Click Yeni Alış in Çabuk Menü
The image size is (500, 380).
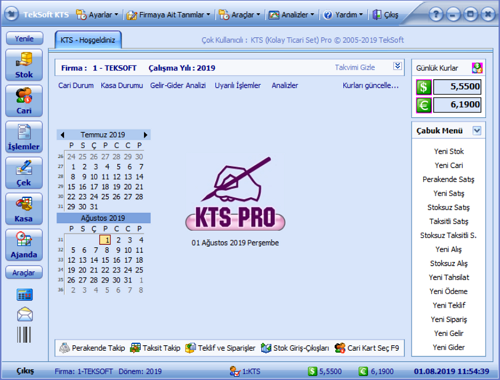449,249
